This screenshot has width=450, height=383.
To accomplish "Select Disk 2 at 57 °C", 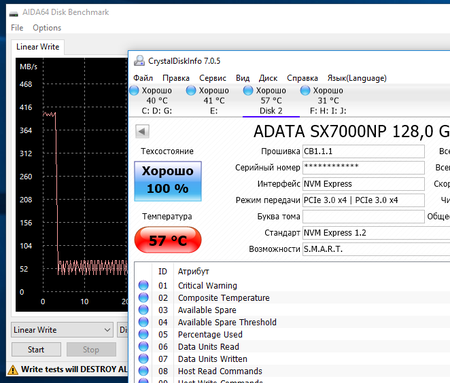I will click(271, 100).
